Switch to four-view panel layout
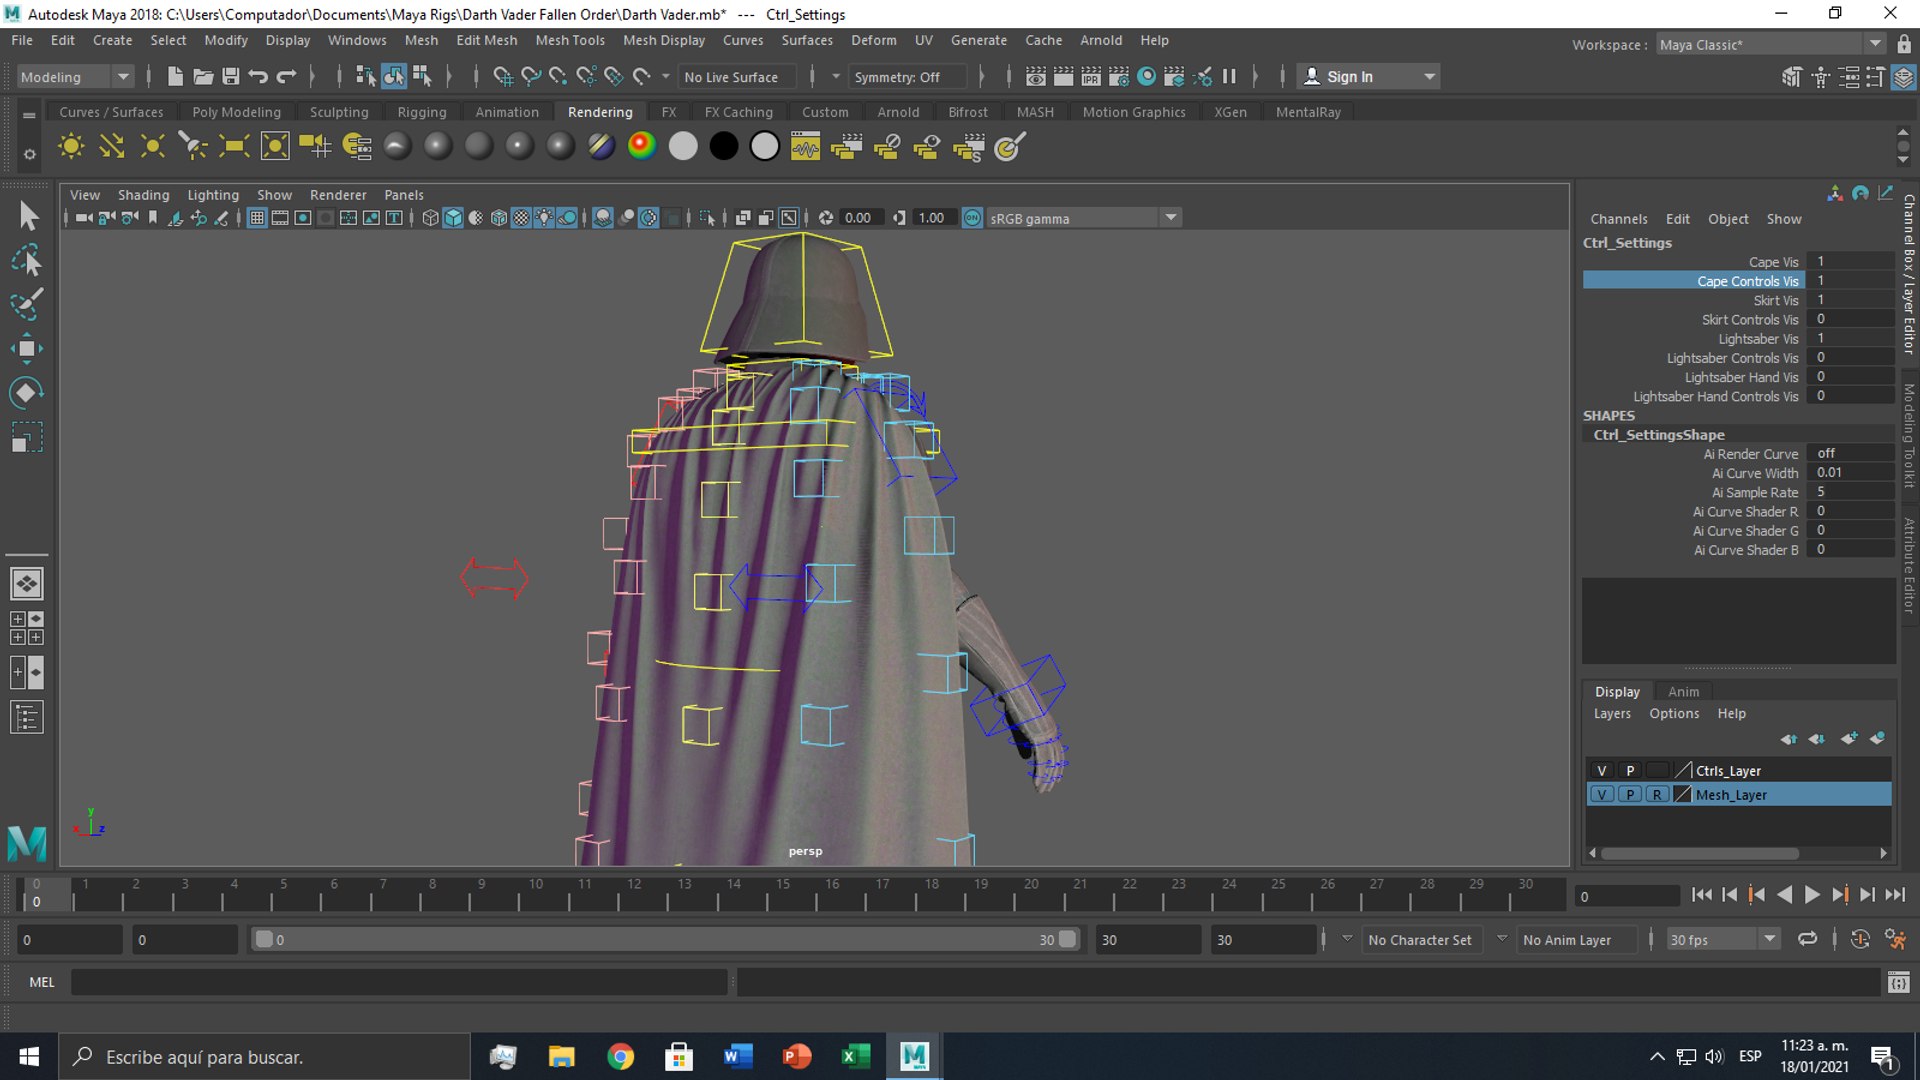The image size is (1920, 1080). (x=27, y=628)
